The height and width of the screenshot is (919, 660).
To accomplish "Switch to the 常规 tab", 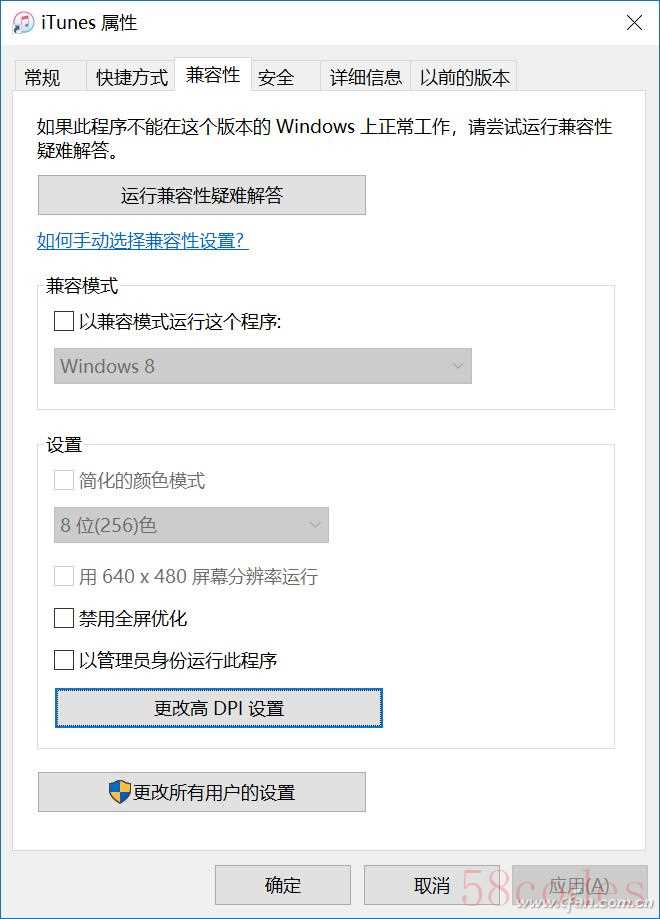I will (42, 77).
